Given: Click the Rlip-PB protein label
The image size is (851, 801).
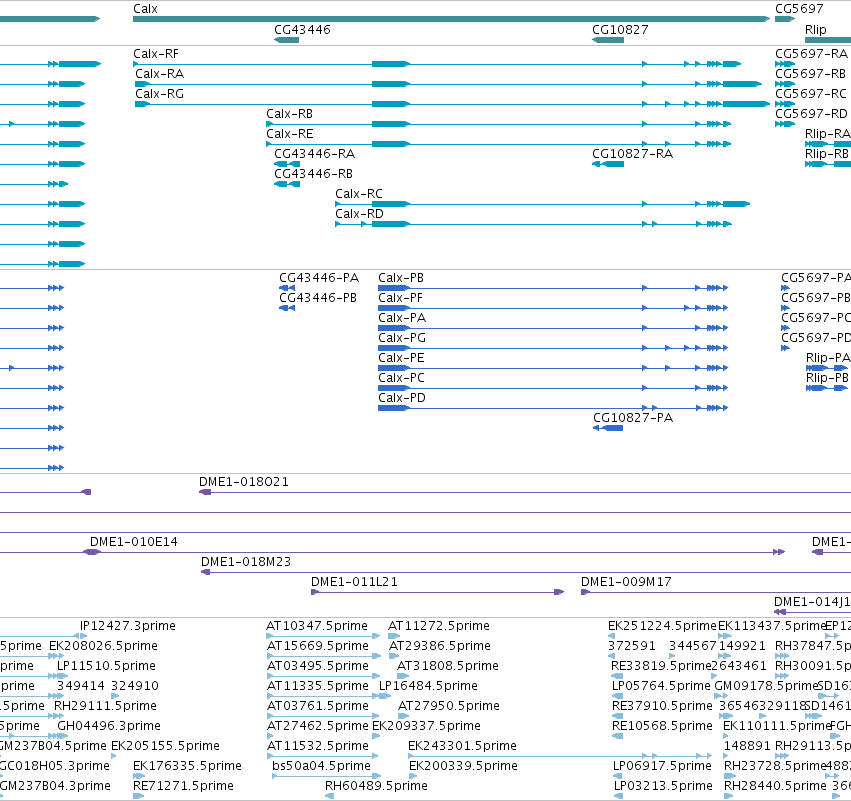Looking at the screenshot, I should 827,378.
